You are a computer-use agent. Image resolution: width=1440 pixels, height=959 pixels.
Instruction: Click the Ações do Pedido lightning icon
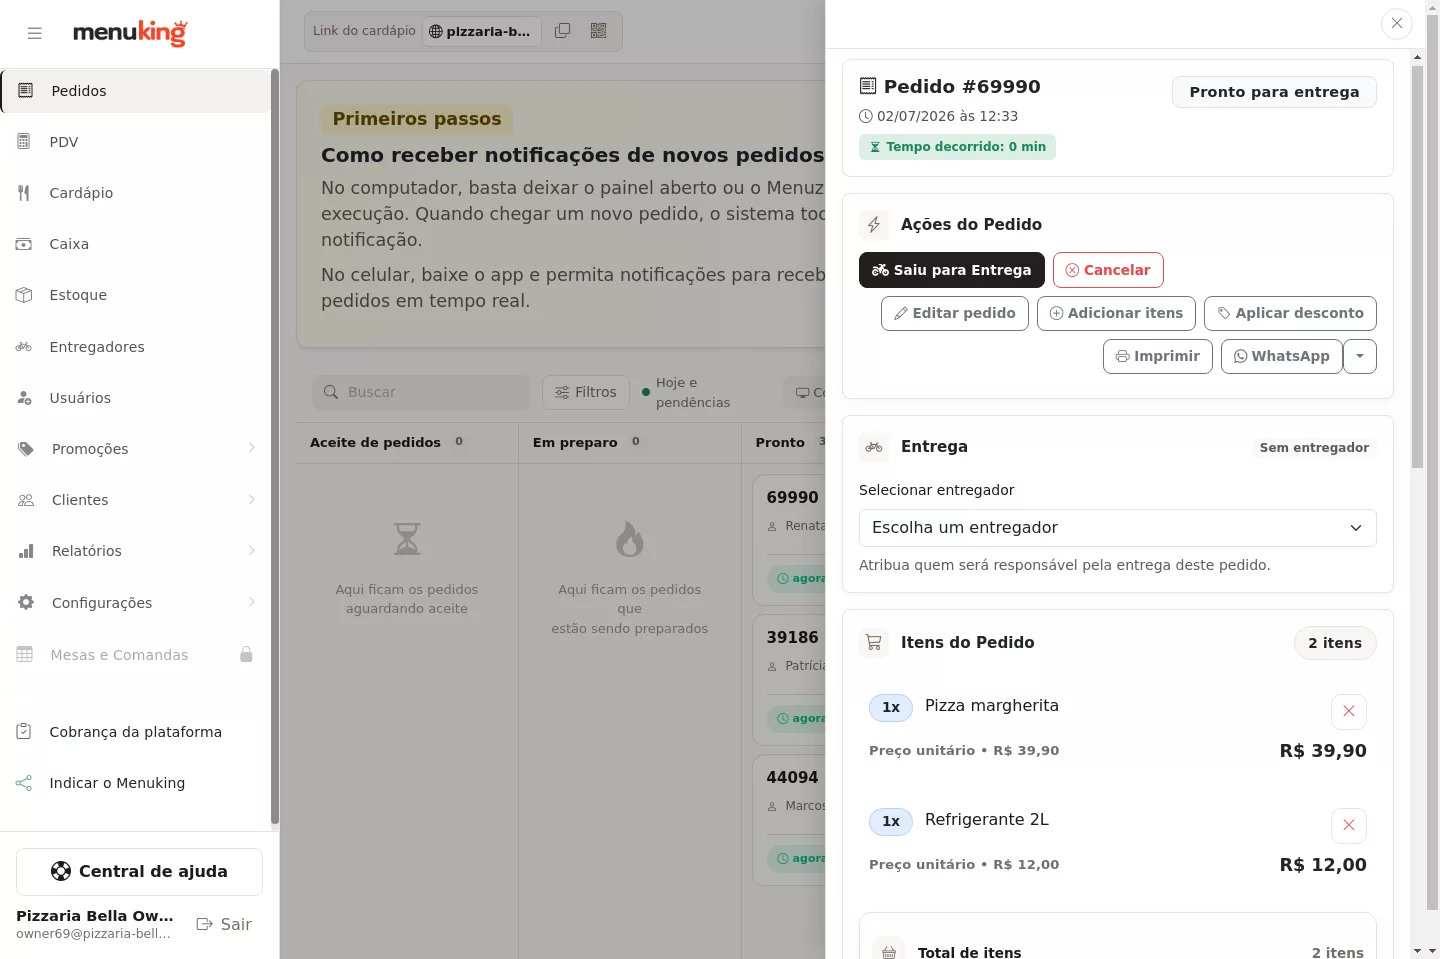tap(874, 225)
